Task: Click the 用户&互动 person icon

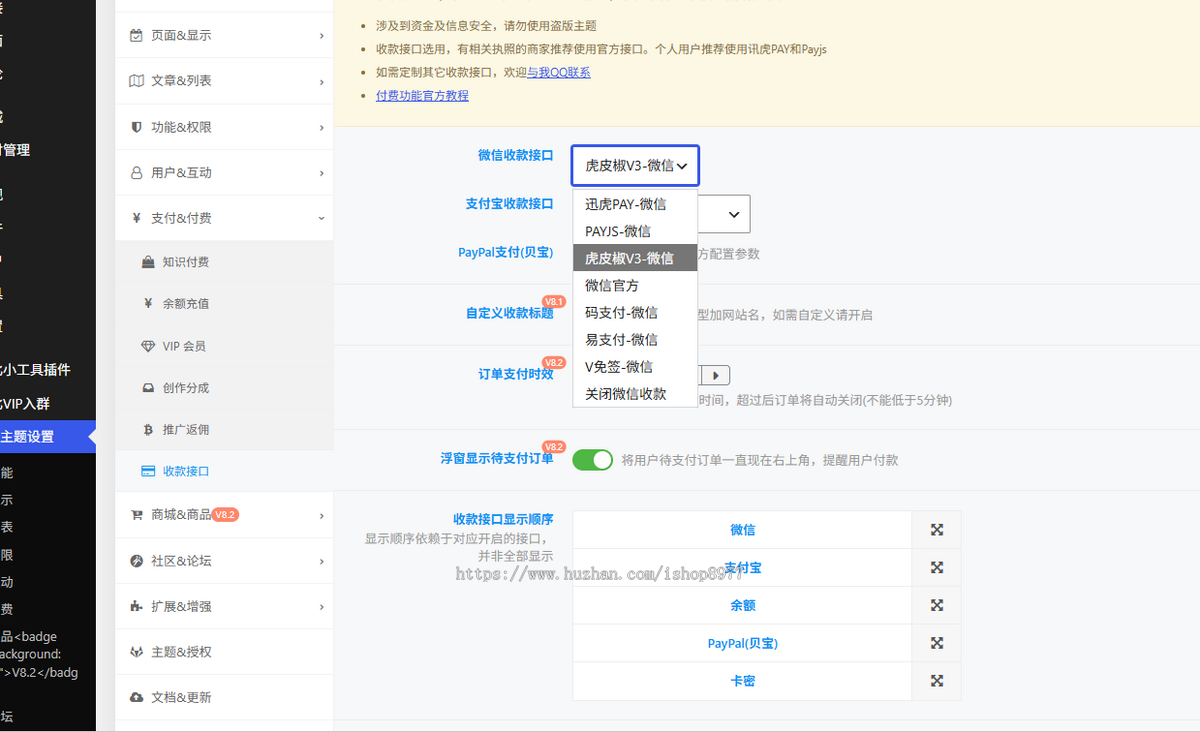Action: 137,173
